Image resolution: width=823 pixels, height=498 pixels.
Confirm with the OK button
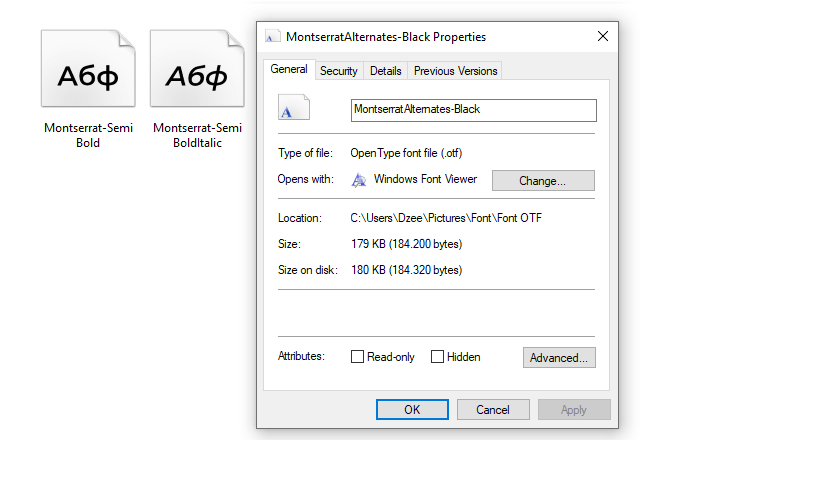pos(412,409)
